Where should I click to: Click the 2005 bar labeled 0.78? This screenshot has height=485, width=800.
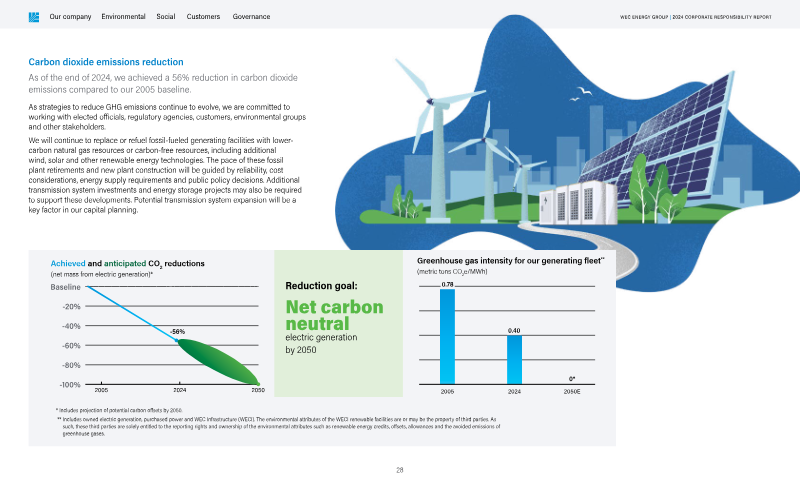(447, 336)
